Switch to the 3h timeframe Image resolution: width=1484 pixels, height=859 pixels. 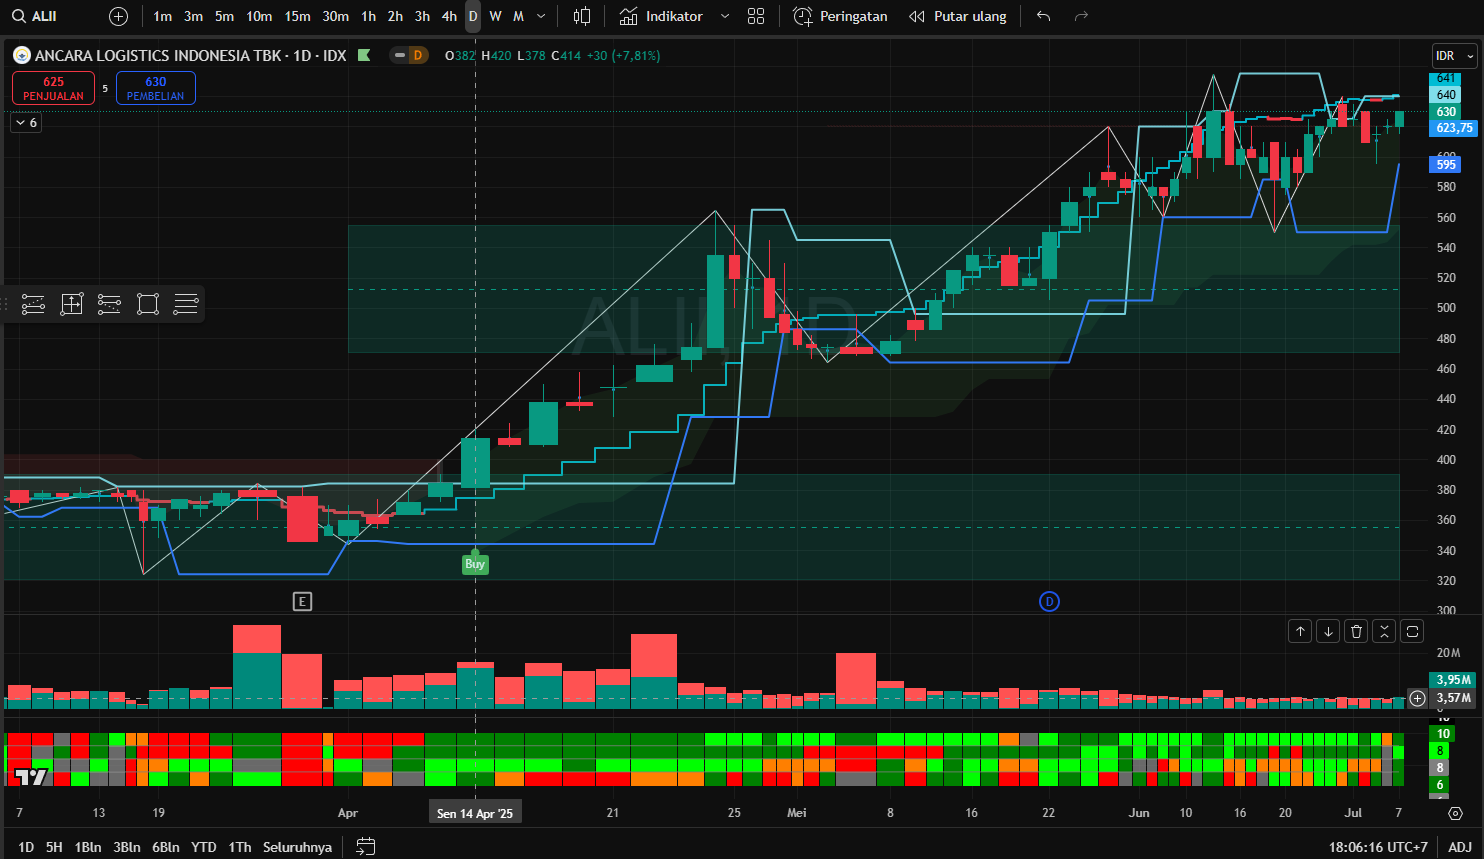[423, 16]
